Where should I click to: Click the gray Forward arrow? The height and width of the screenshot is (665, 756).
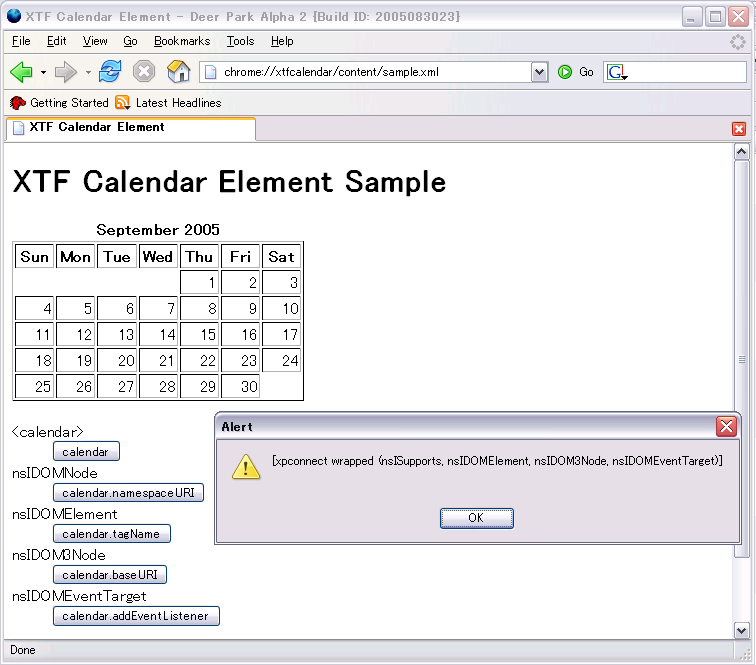click(66, 72)
